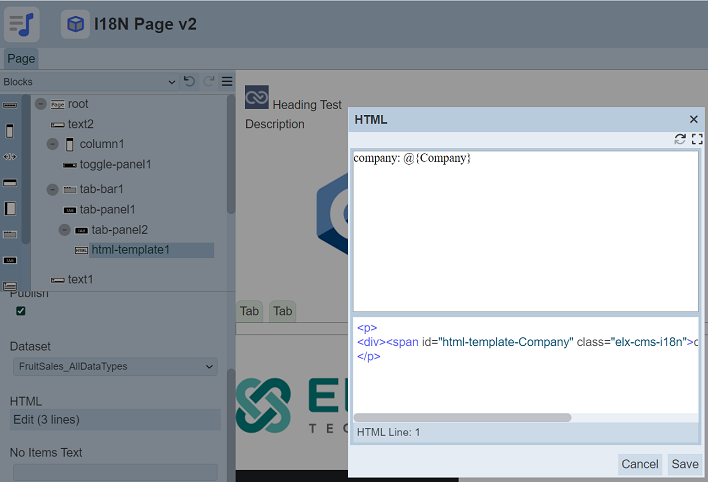
Task: Close the HTML dialog with the X
Action: [694, 119]
